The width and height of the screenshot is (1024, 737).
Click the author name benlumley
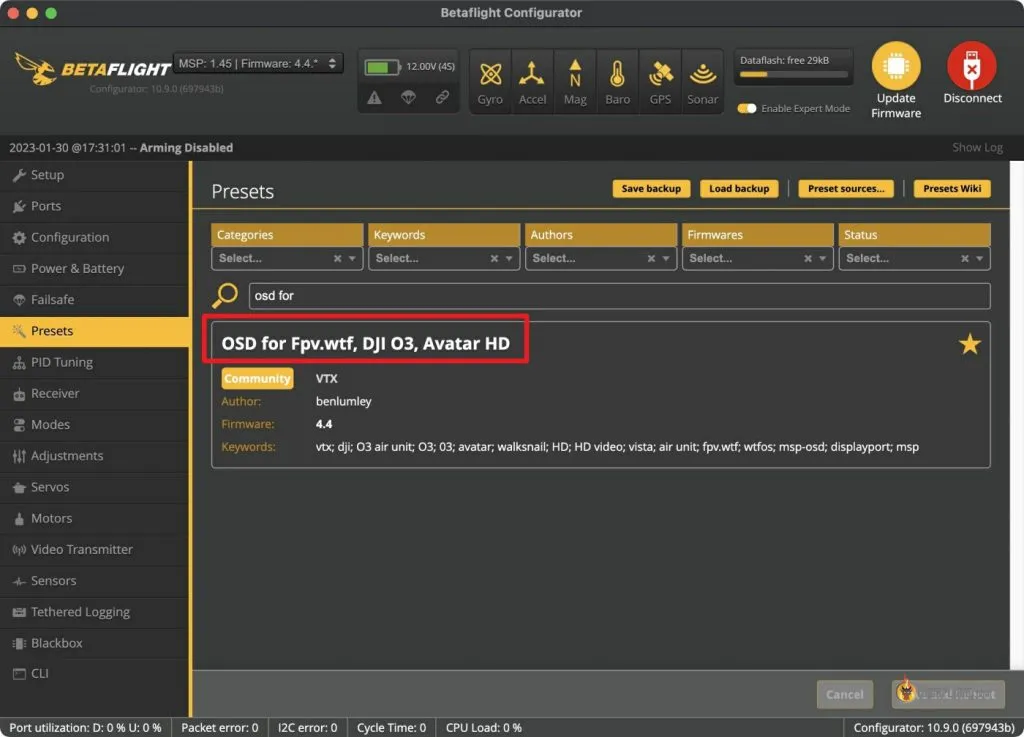pyautogui.click(x=344, y=401)
